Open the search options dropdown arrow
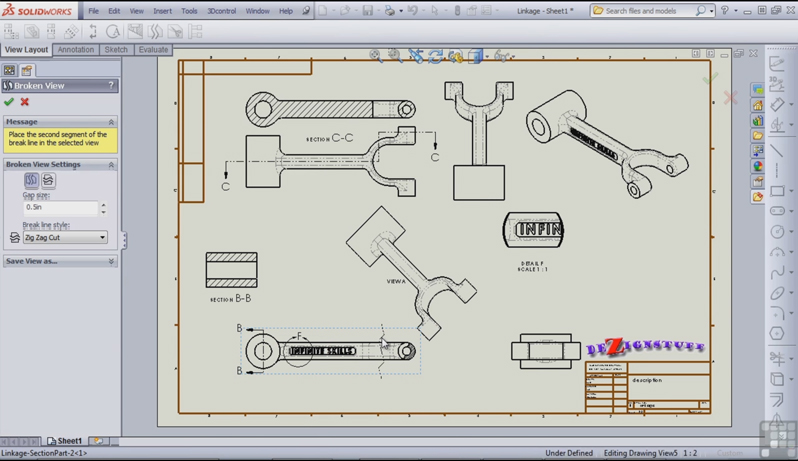The width and height of the screenshot is (798, 461). pyautogui.click(x=711, y=11)
